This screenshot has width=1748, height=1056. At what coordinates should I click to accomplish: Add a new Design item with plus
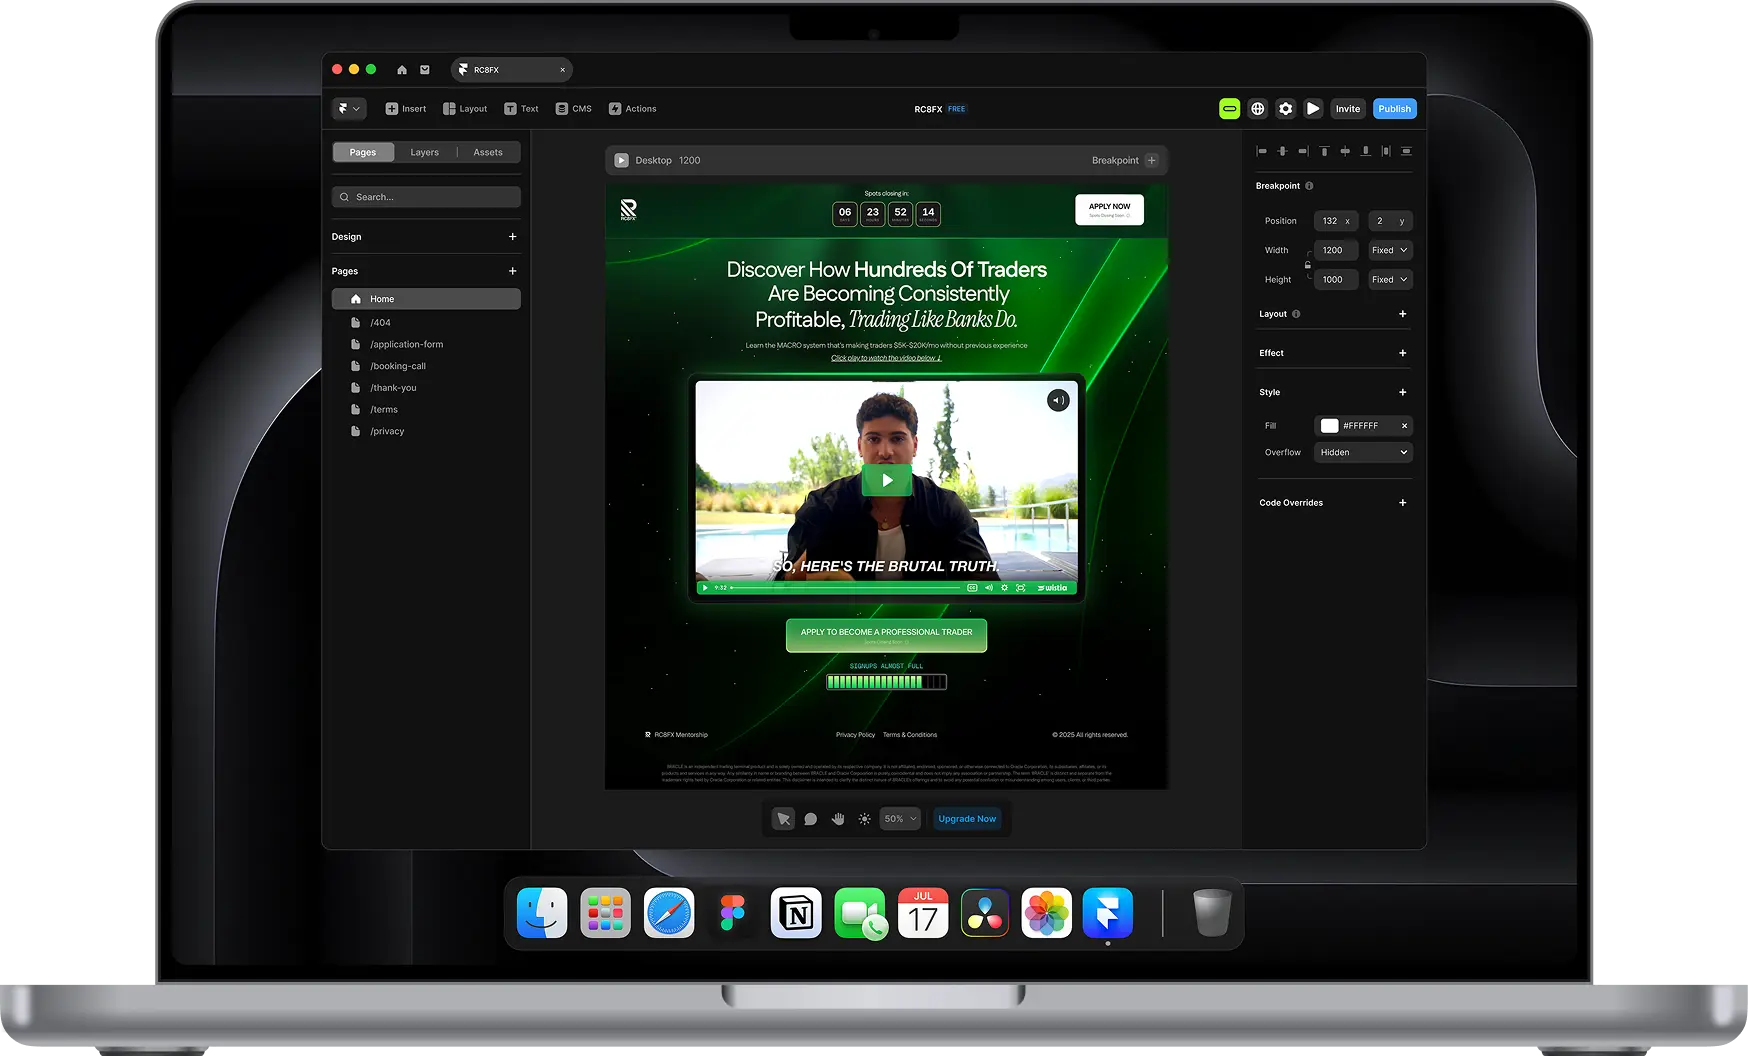(x=512, y=237)
